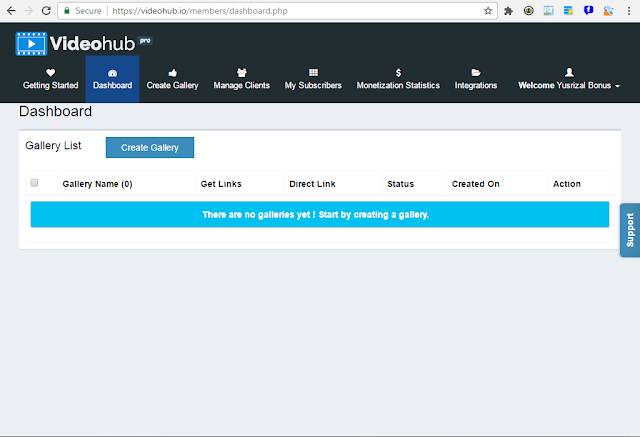Screen dimensions: 640x437
Task: Click the Getting Started heart icon
Action: pos(51,73)
